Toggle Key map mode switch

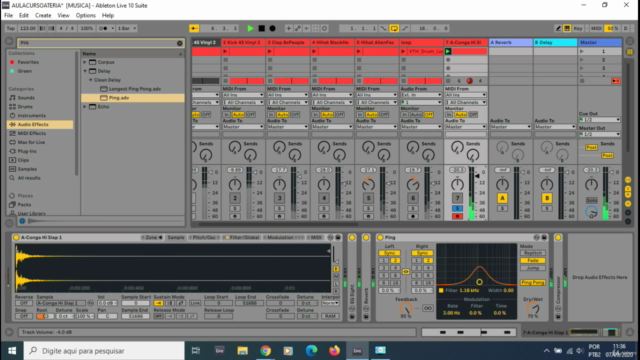click(x=578, y=28)
